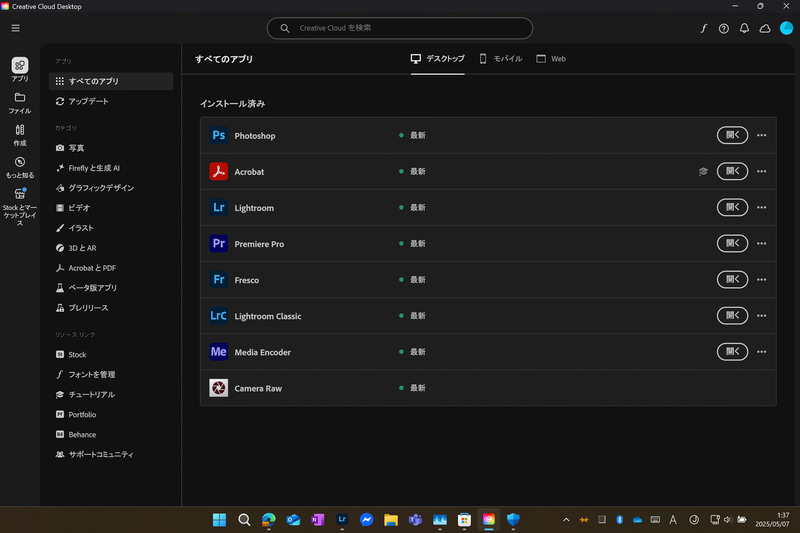Image resolution: width=800 pixels, height=533 pixels.
Task: Click the Fresco app icon
Action: [218, 280]
